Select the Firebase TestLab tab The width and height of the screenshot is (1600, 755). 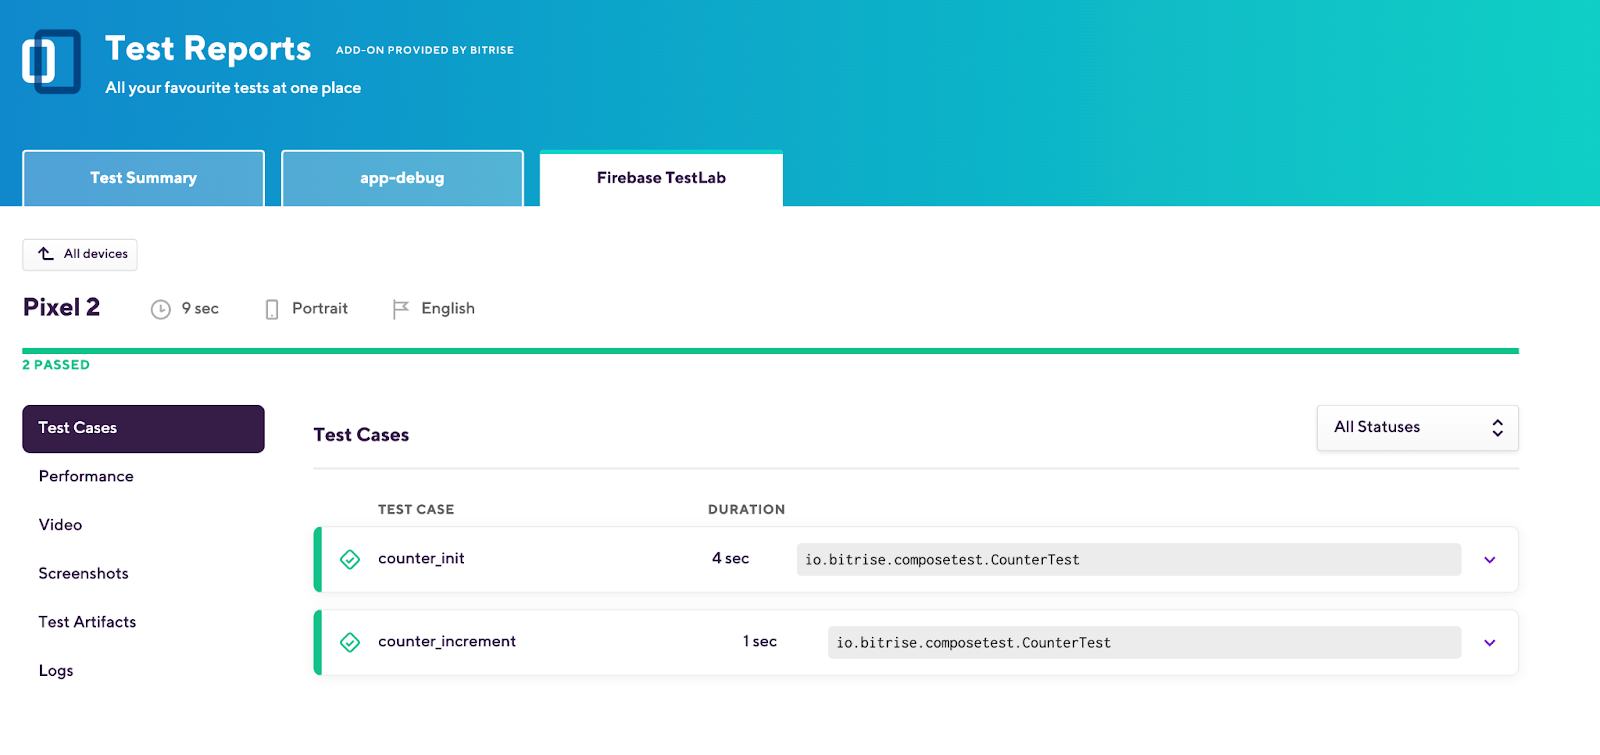[661, 178]
